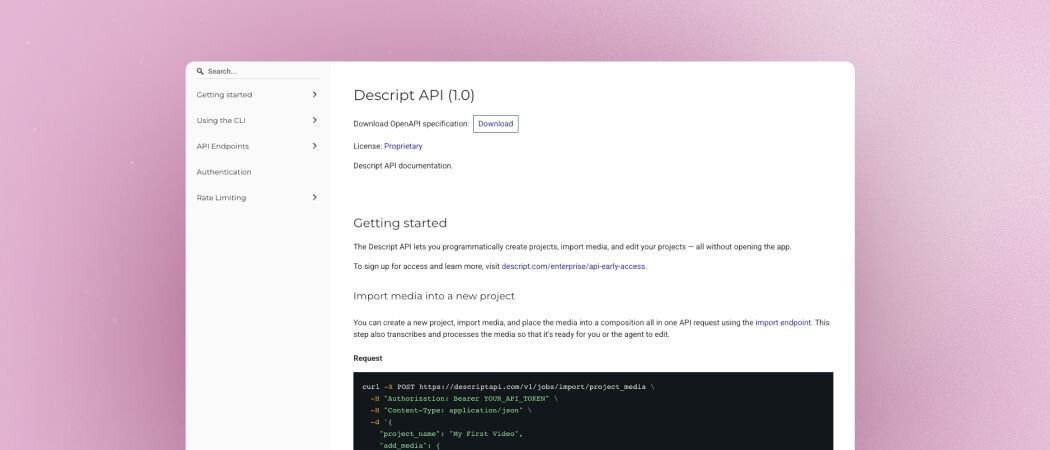Open the Proprietary license link
Screen dimensions: 1050x450
403,146
